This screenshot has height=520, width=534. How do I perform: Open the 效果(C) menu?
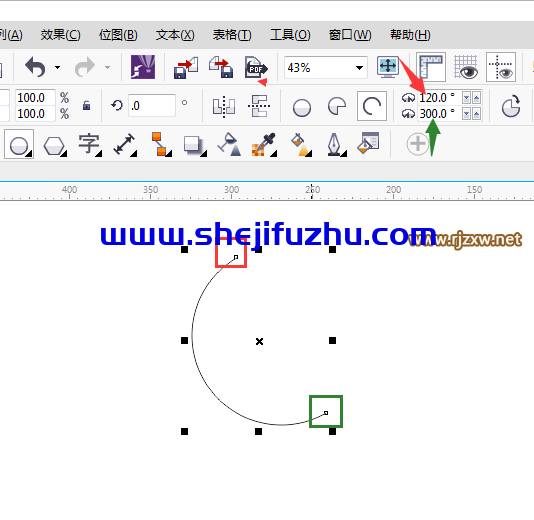coord(60,35)
